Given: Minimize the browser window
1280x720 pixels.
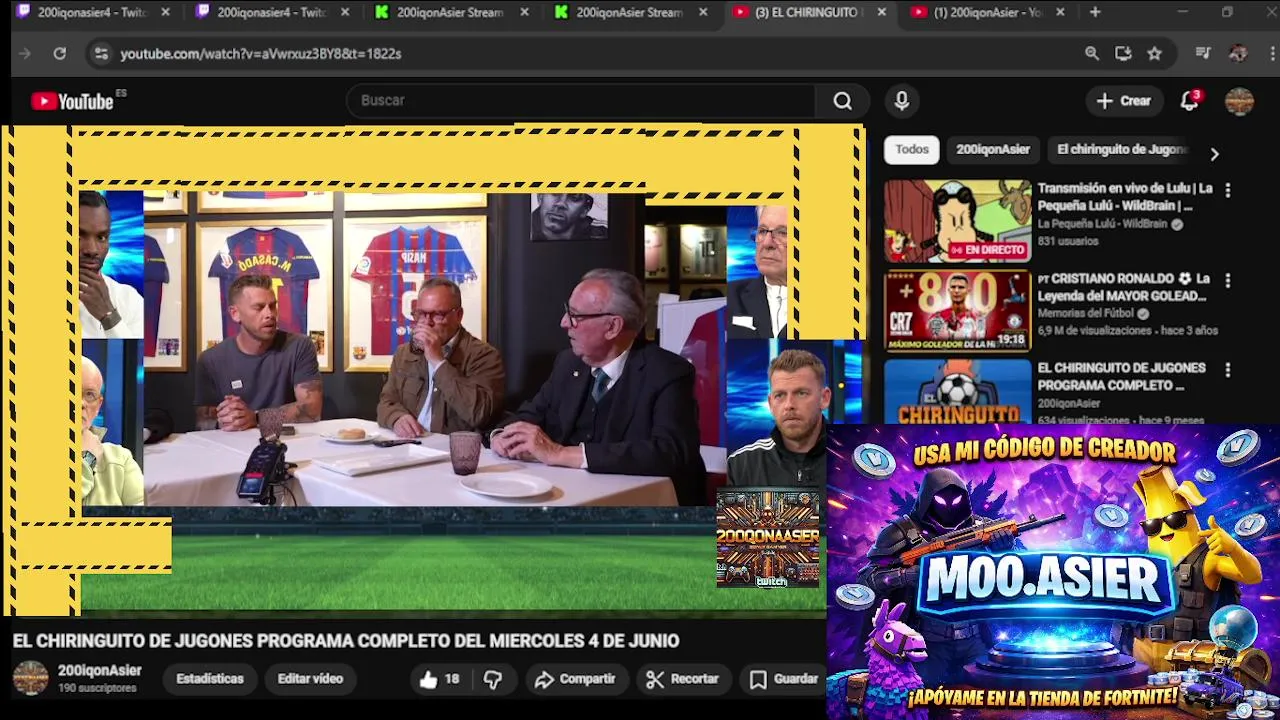Looking at the screenshot, I should 1182,12.
